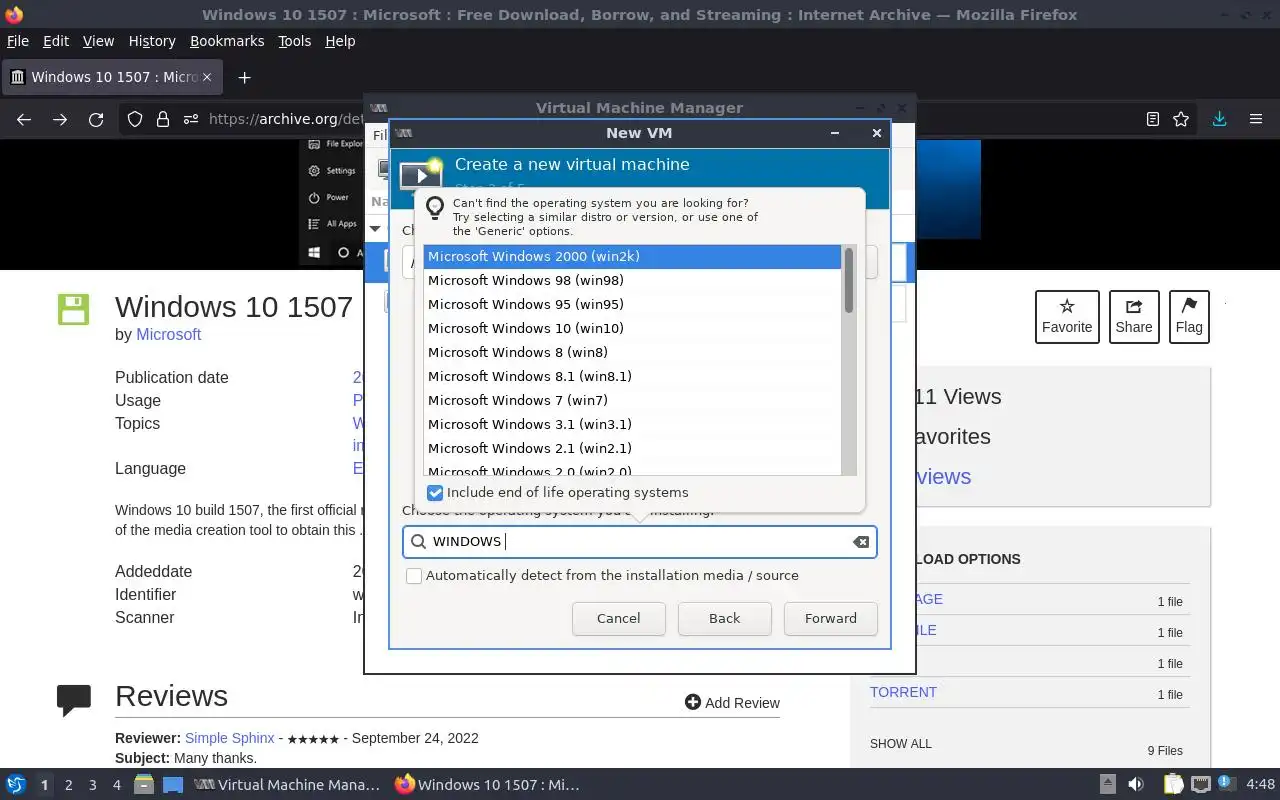The image size is (1280, 800).
Task: Select Microsoft Windows 10 (win10)
Action: (x=632, y=329)
